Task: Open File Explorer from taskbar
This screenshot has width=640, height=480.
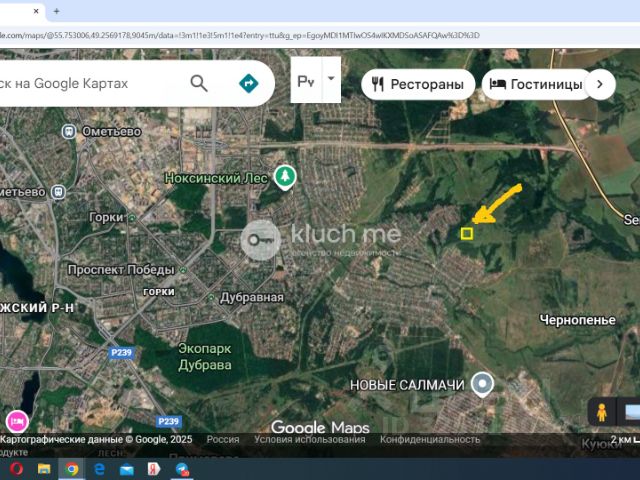Action: (44, 469)
